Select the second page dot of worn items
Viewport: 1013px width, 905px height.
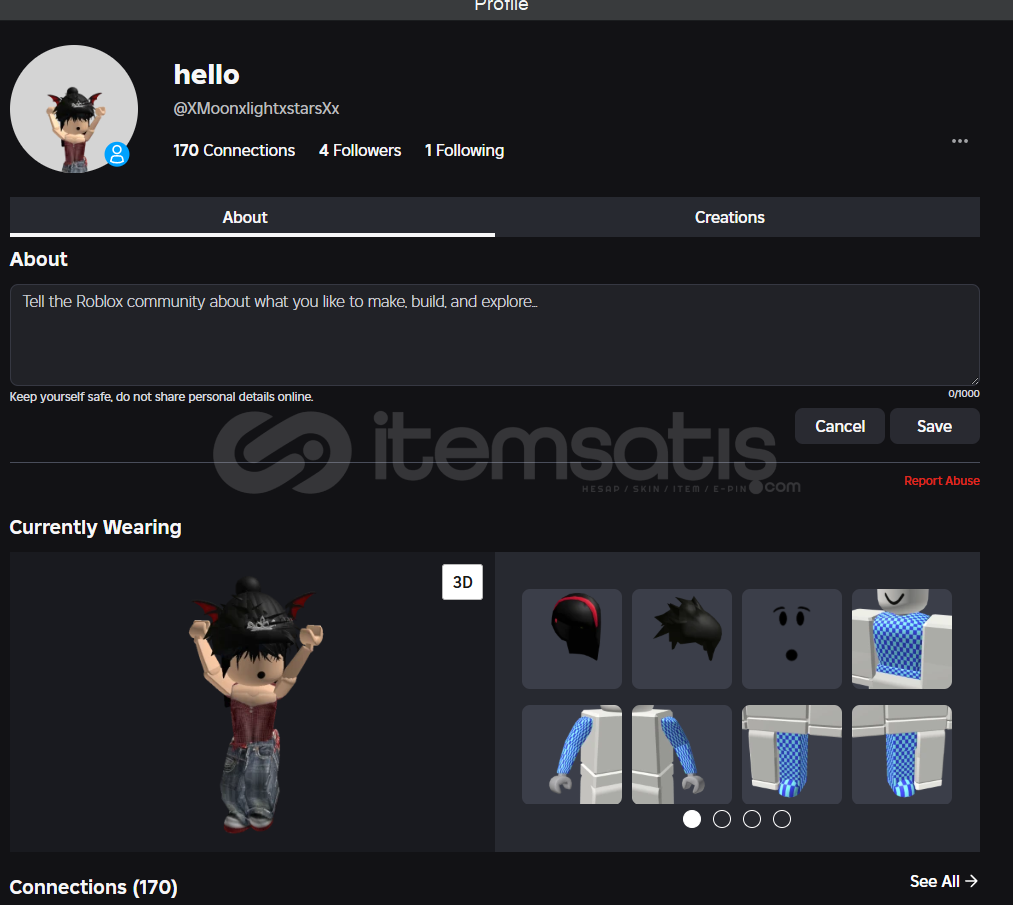(x=722, y=819)
